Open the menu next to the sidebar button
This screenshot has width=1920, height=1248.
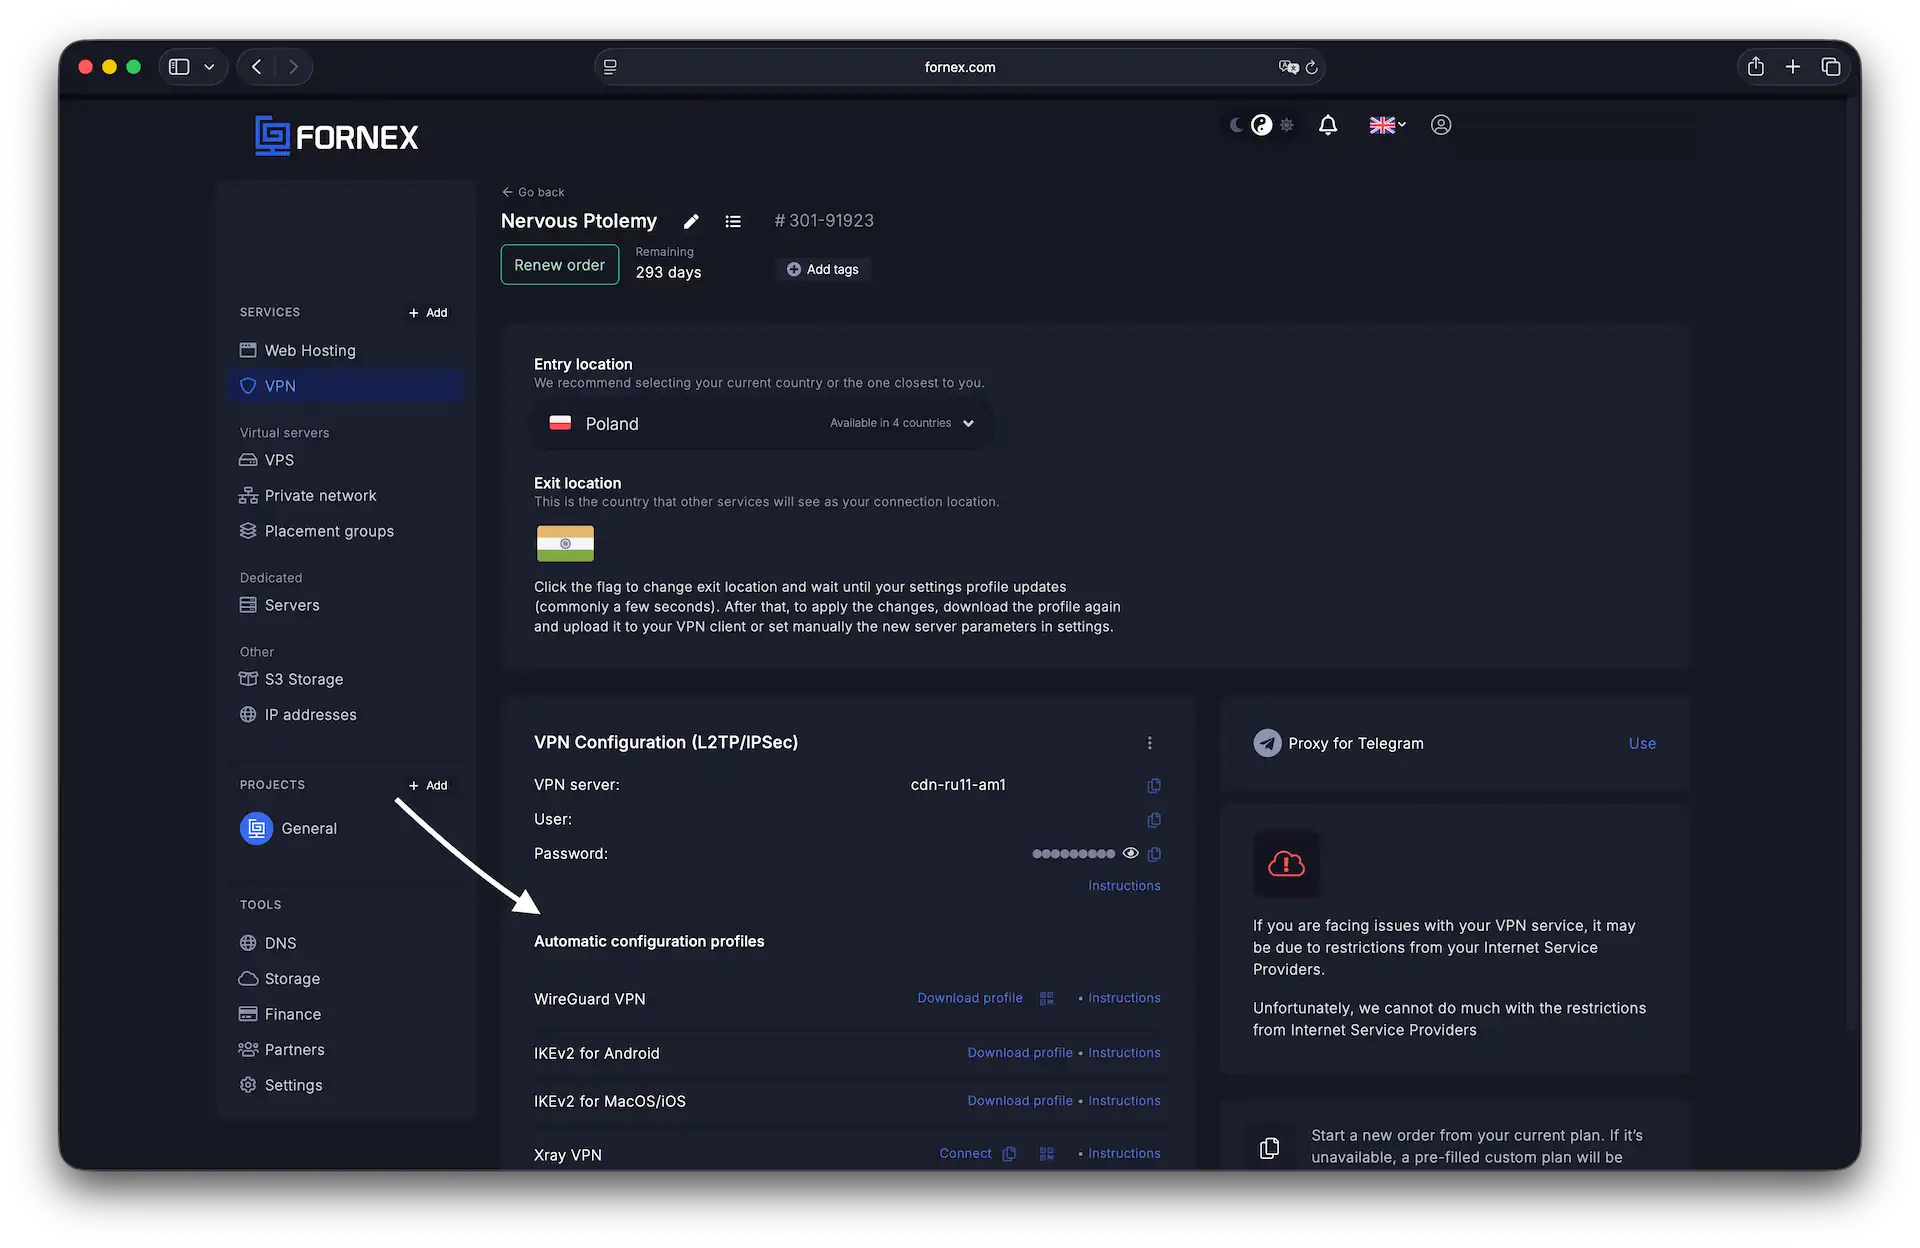pos(209,67)
